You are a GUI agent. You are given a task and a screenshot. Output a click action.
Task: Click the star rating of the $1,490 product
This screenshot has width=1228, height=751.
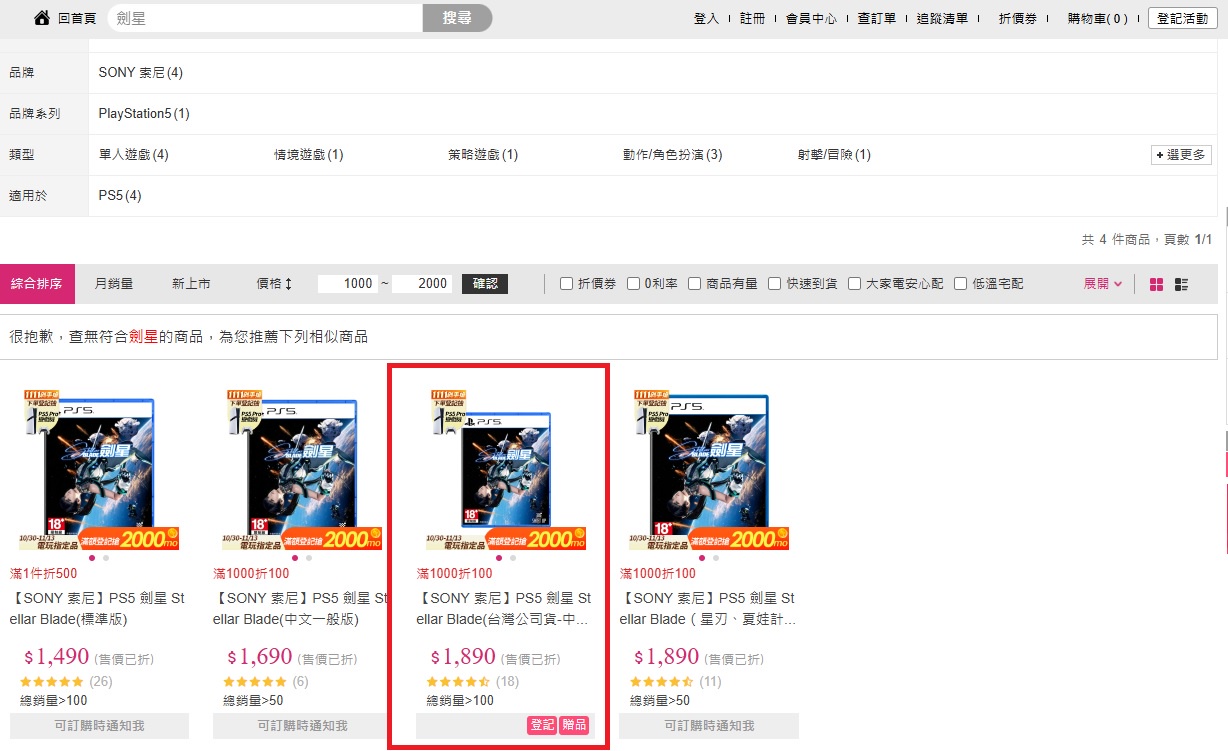point(52,682)
